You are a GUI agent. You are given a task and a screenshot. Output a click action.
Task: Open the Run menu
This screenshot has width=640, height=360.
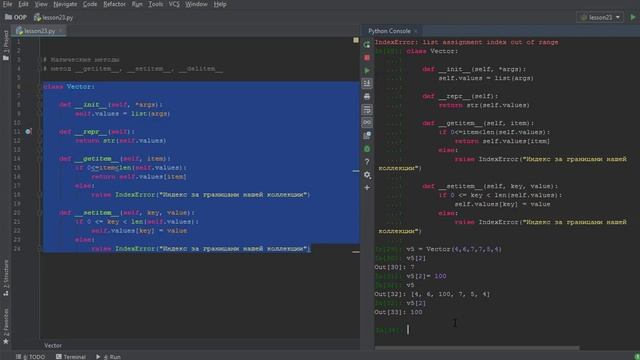pyautogui.click(x=137, y=4)
